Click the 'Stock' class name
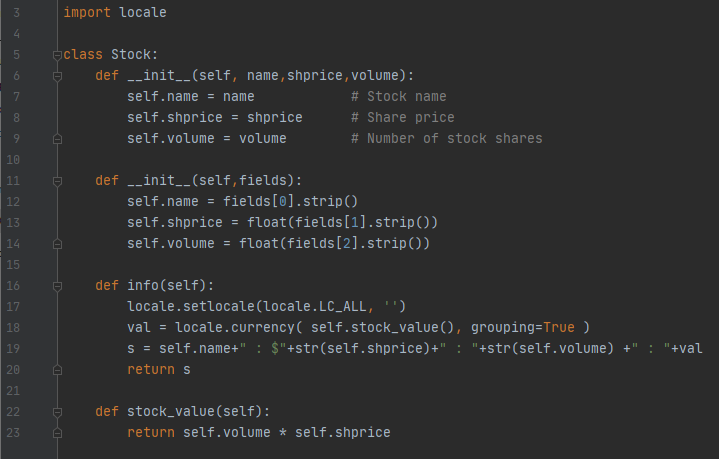This screenshot has width=719, height=459. tap(131, 55)
